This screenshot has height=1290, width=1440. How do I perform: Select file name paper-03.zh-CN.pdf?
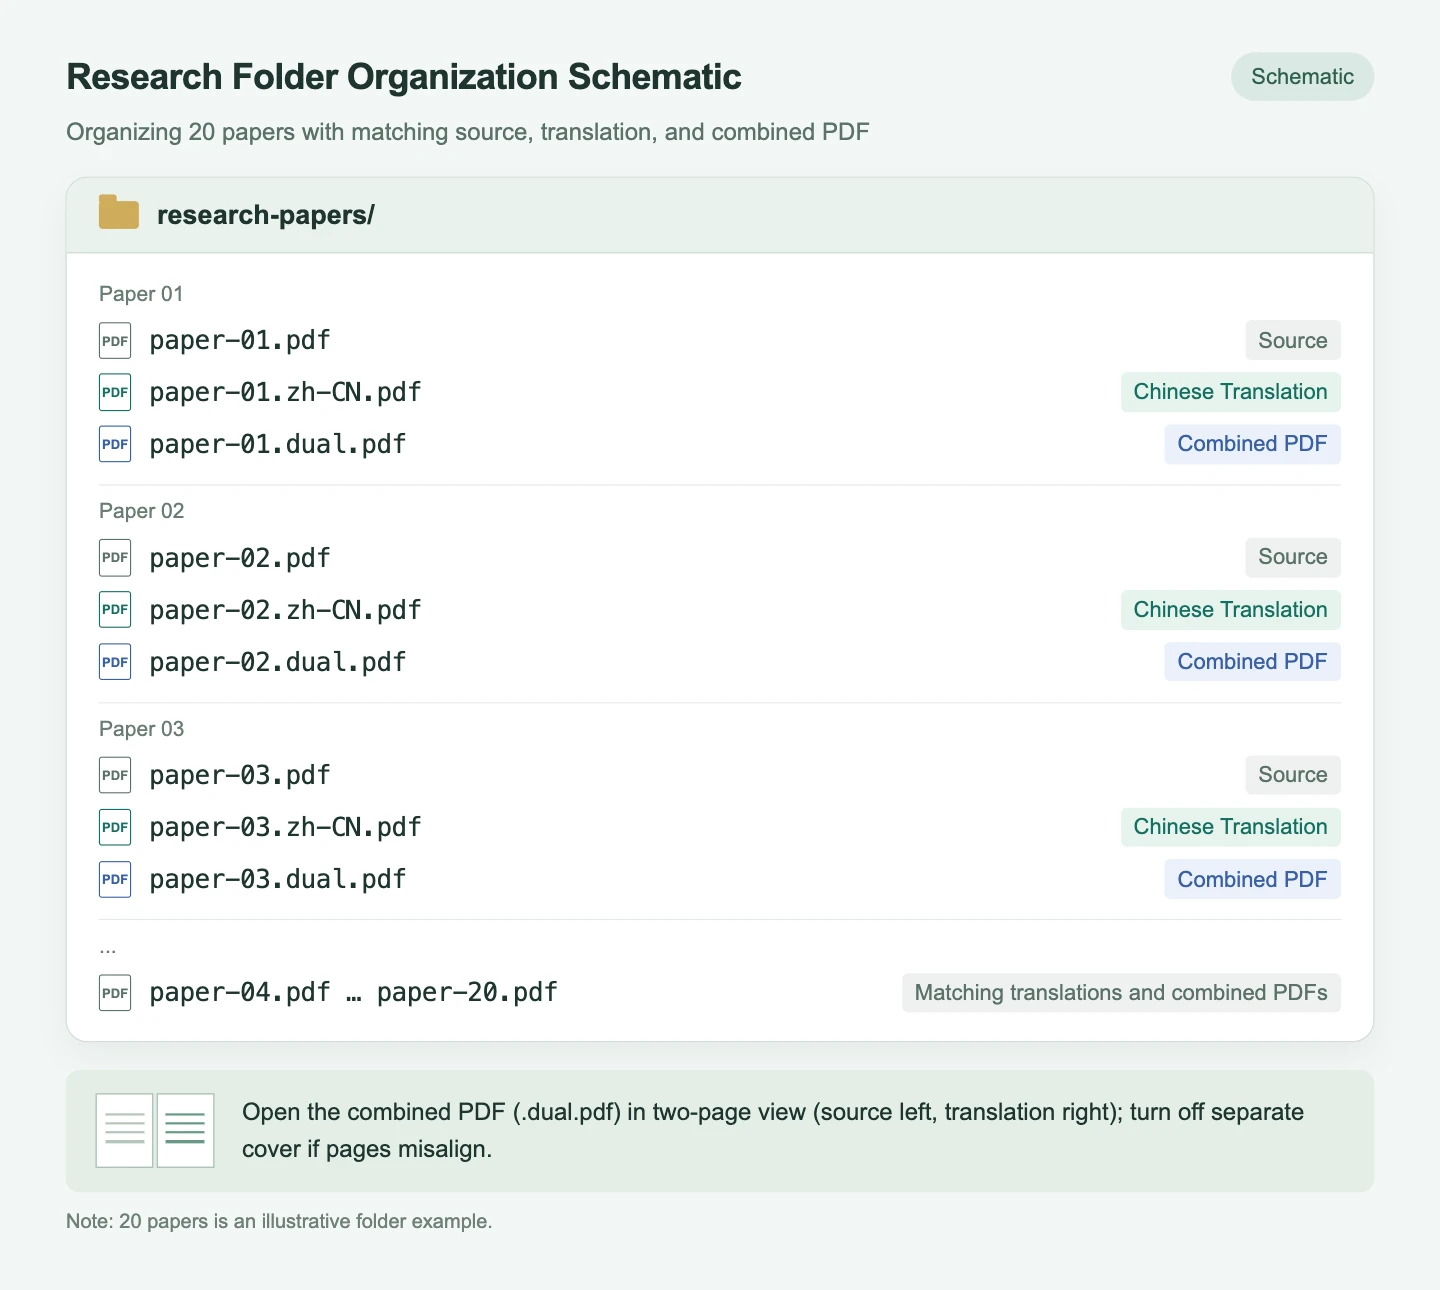coord(285,827)
